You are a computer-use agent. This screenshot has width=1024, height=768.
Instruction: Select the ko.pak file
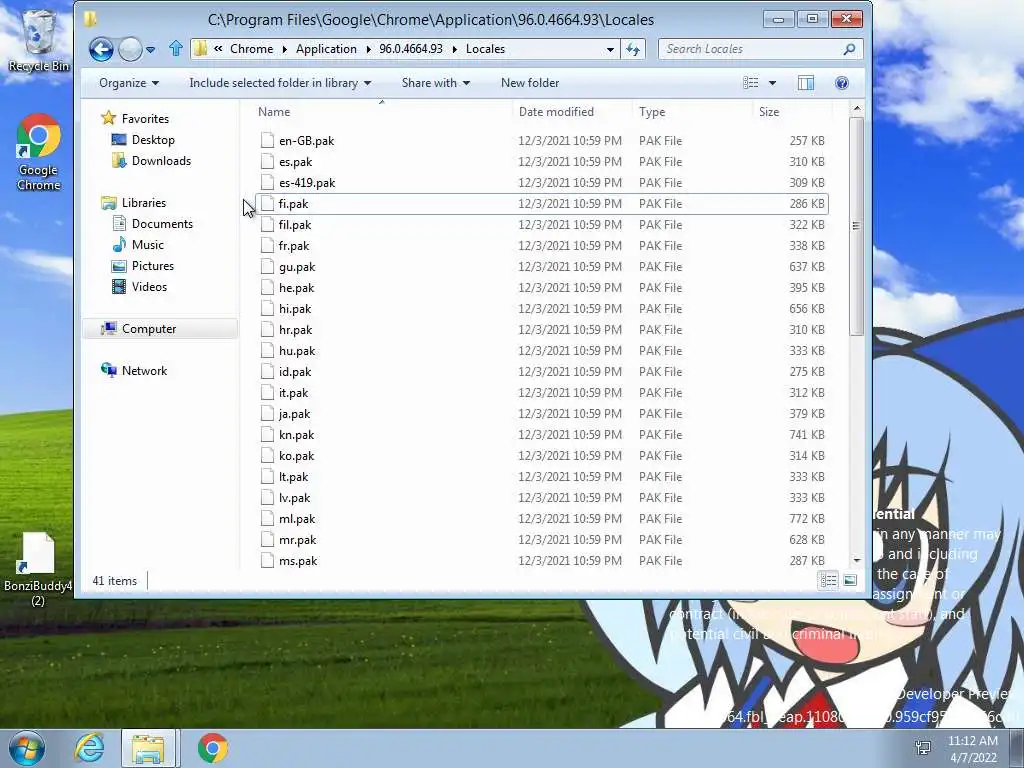click(x=542, y=455)
